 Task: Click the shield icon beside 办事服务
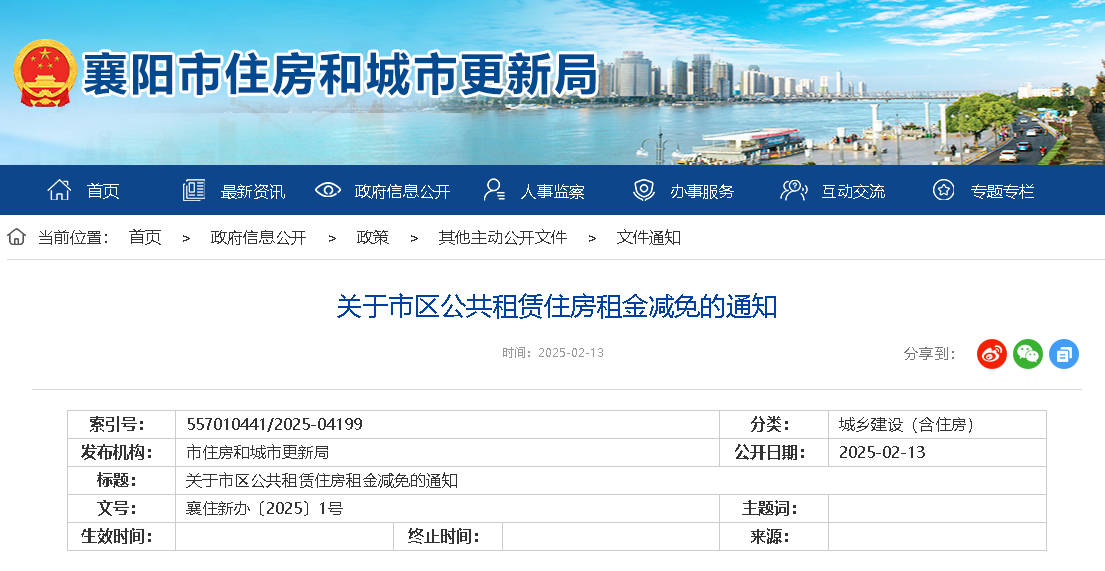pos(643,190)
